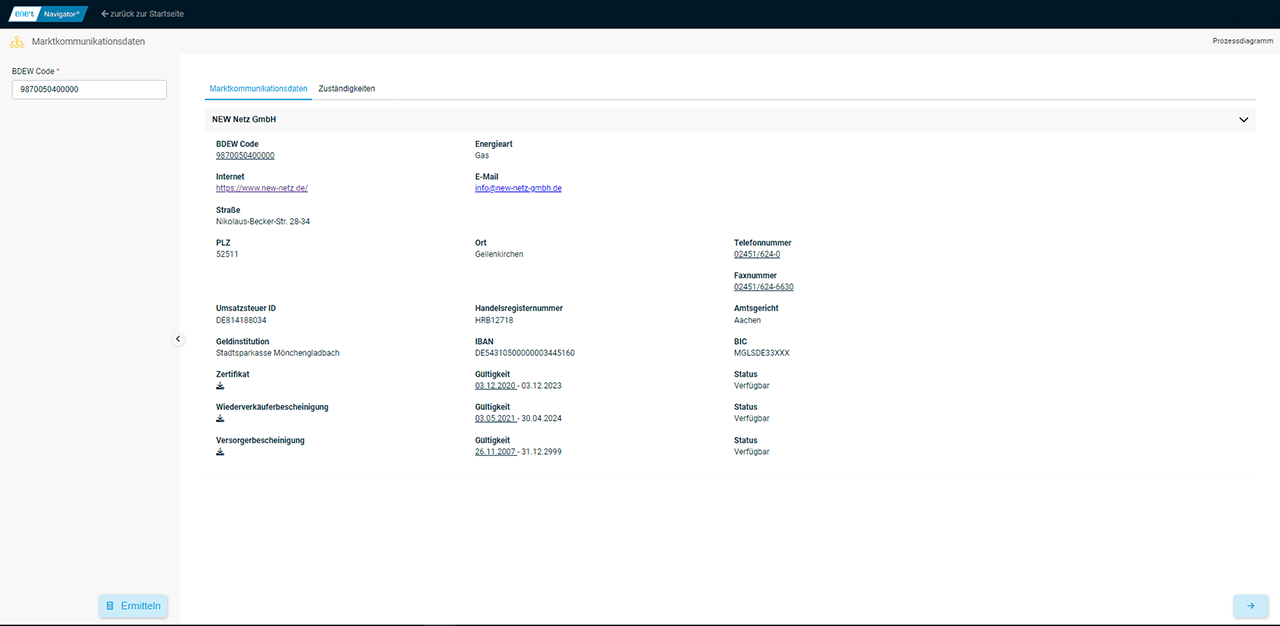
Task: Click validity date 26.11.2007
Action: (495, 452)
